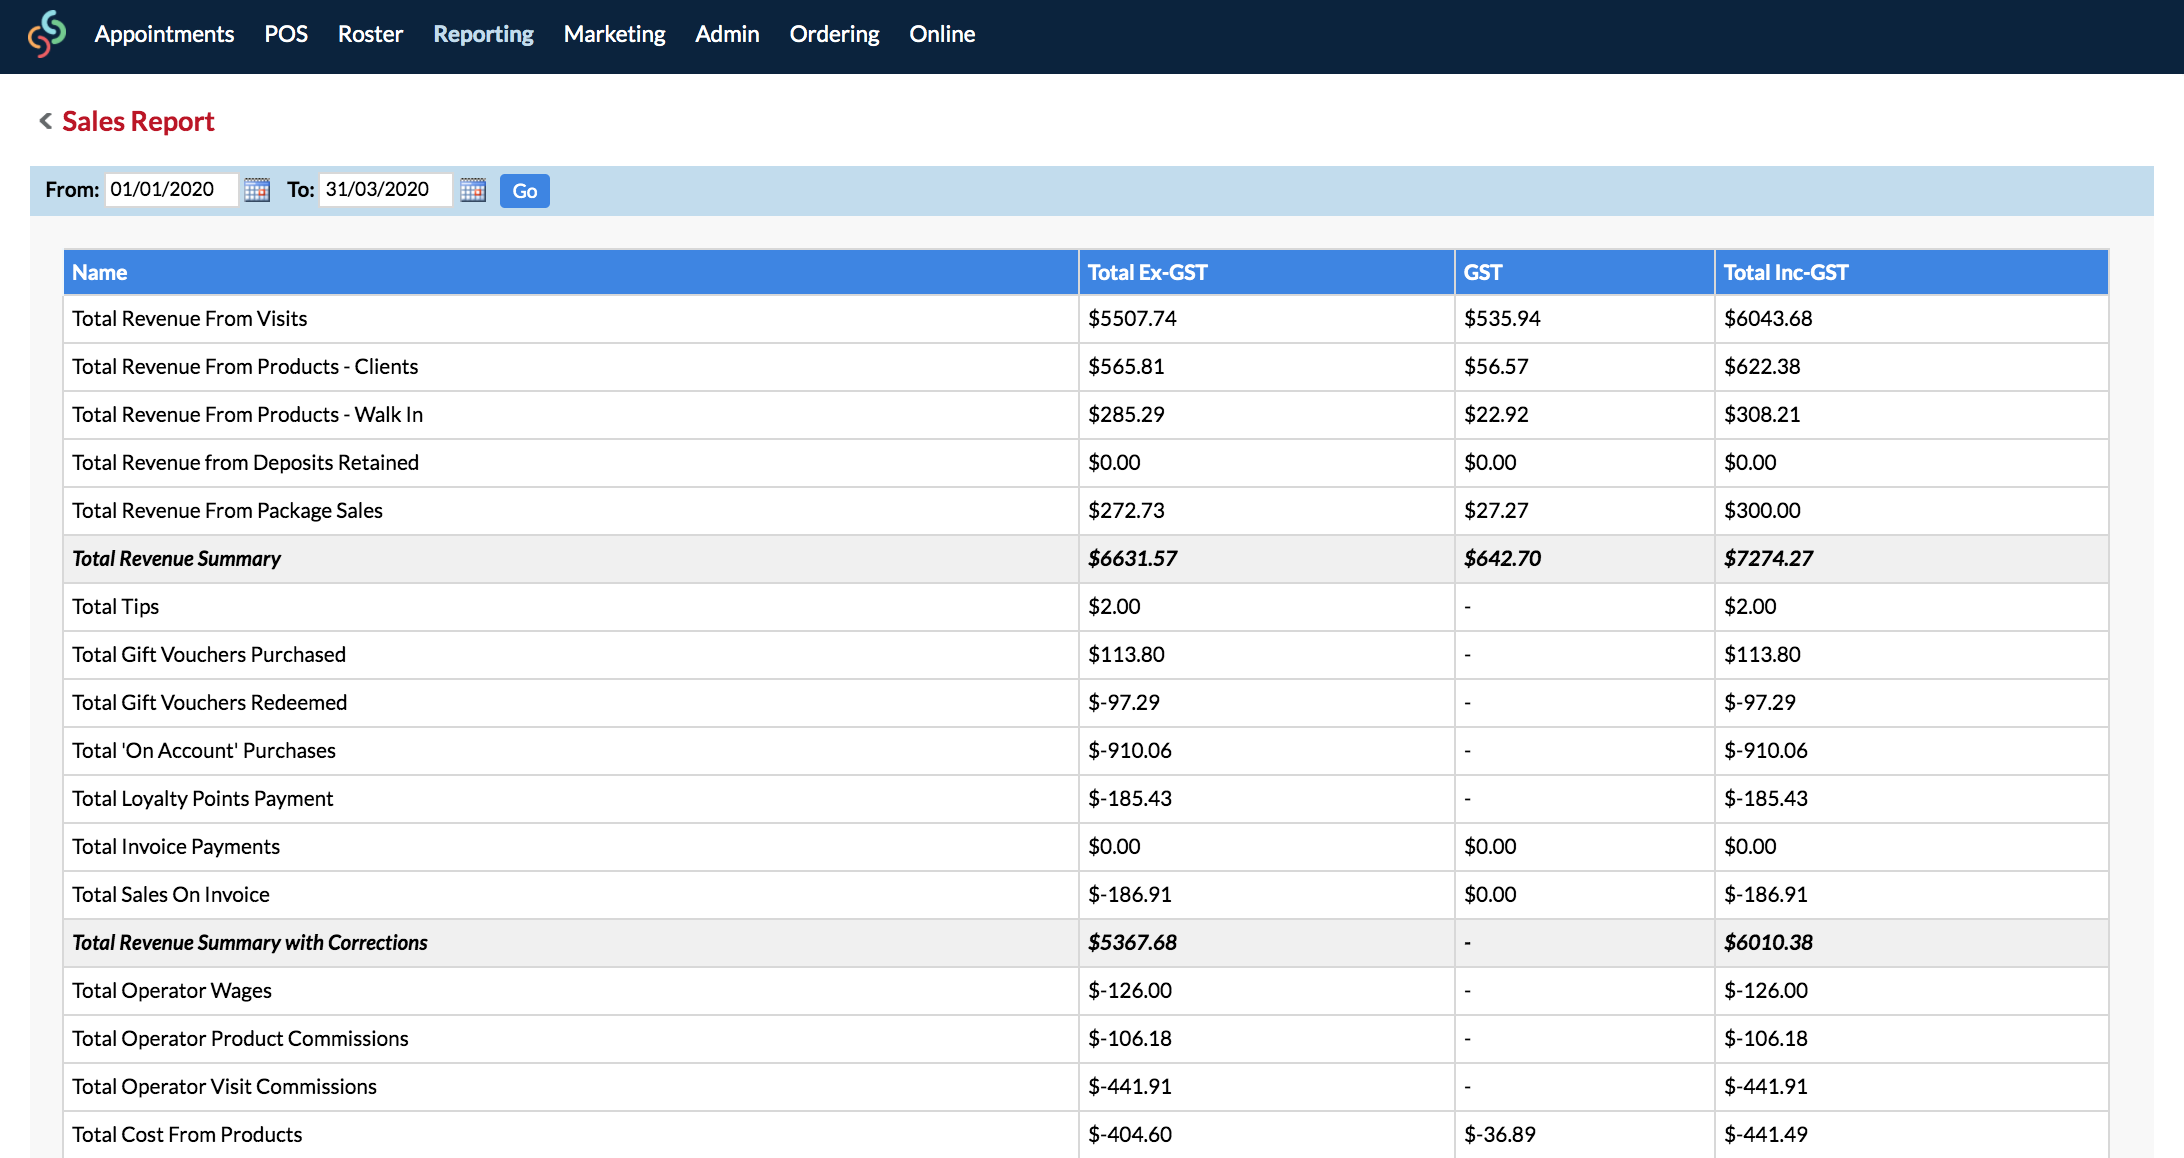Select Total Invoice Payments label

pyautogui.click(x=175, y=847)
